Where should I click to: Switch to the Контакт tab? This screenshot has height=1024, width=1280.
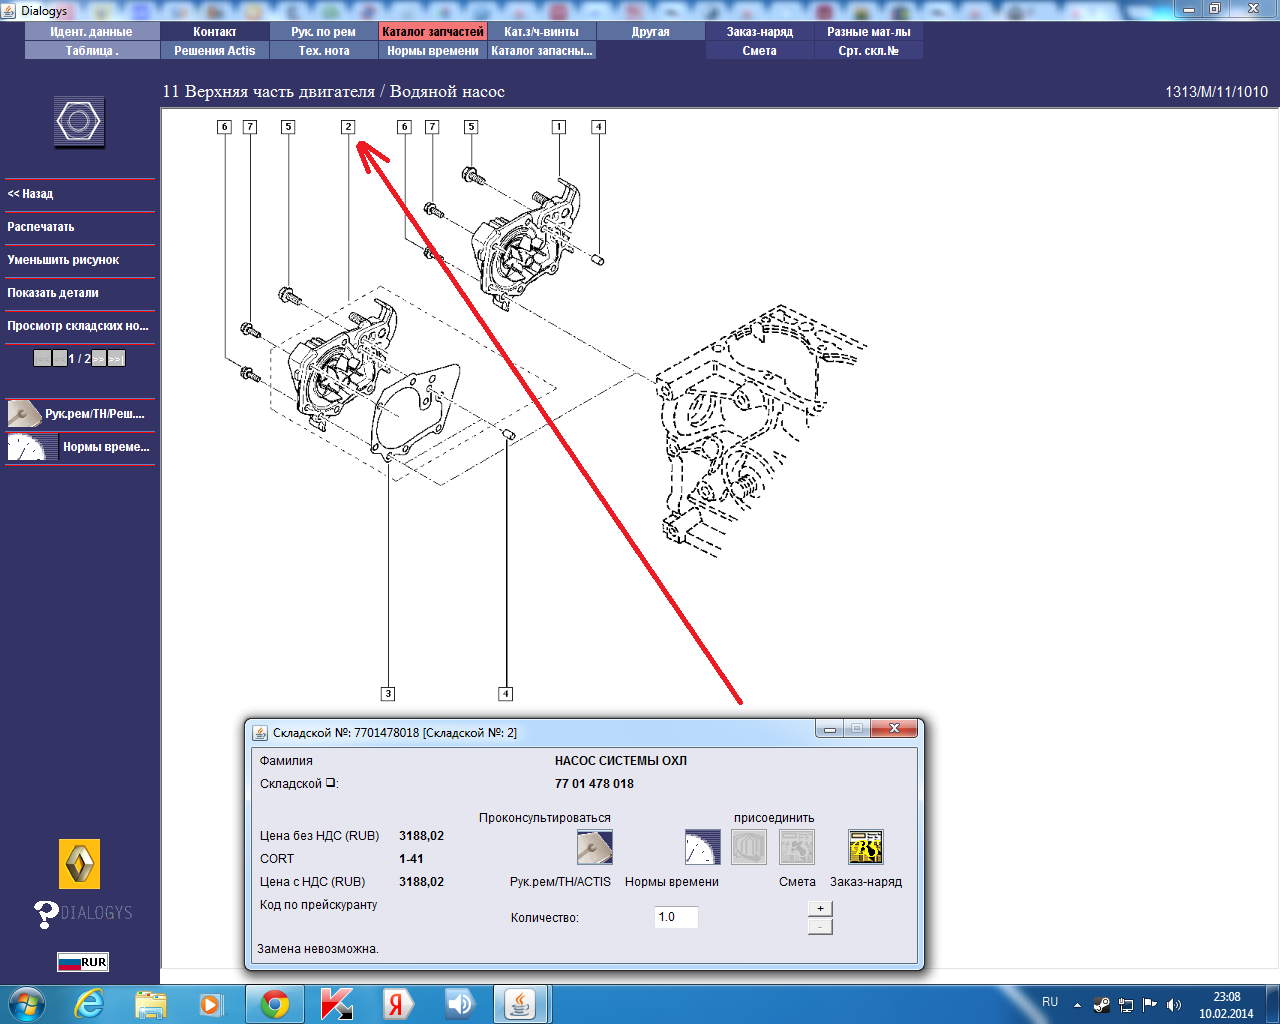[x=215, y=32]
